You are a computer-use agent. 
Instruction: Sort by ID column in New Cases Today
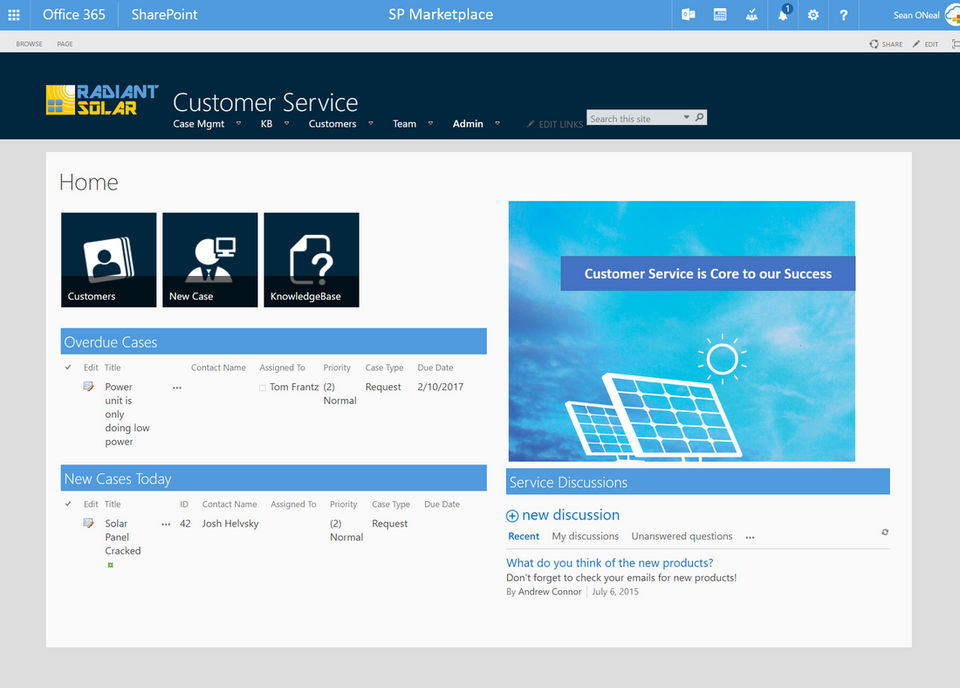pyautogui.click(x=184, y=504)
